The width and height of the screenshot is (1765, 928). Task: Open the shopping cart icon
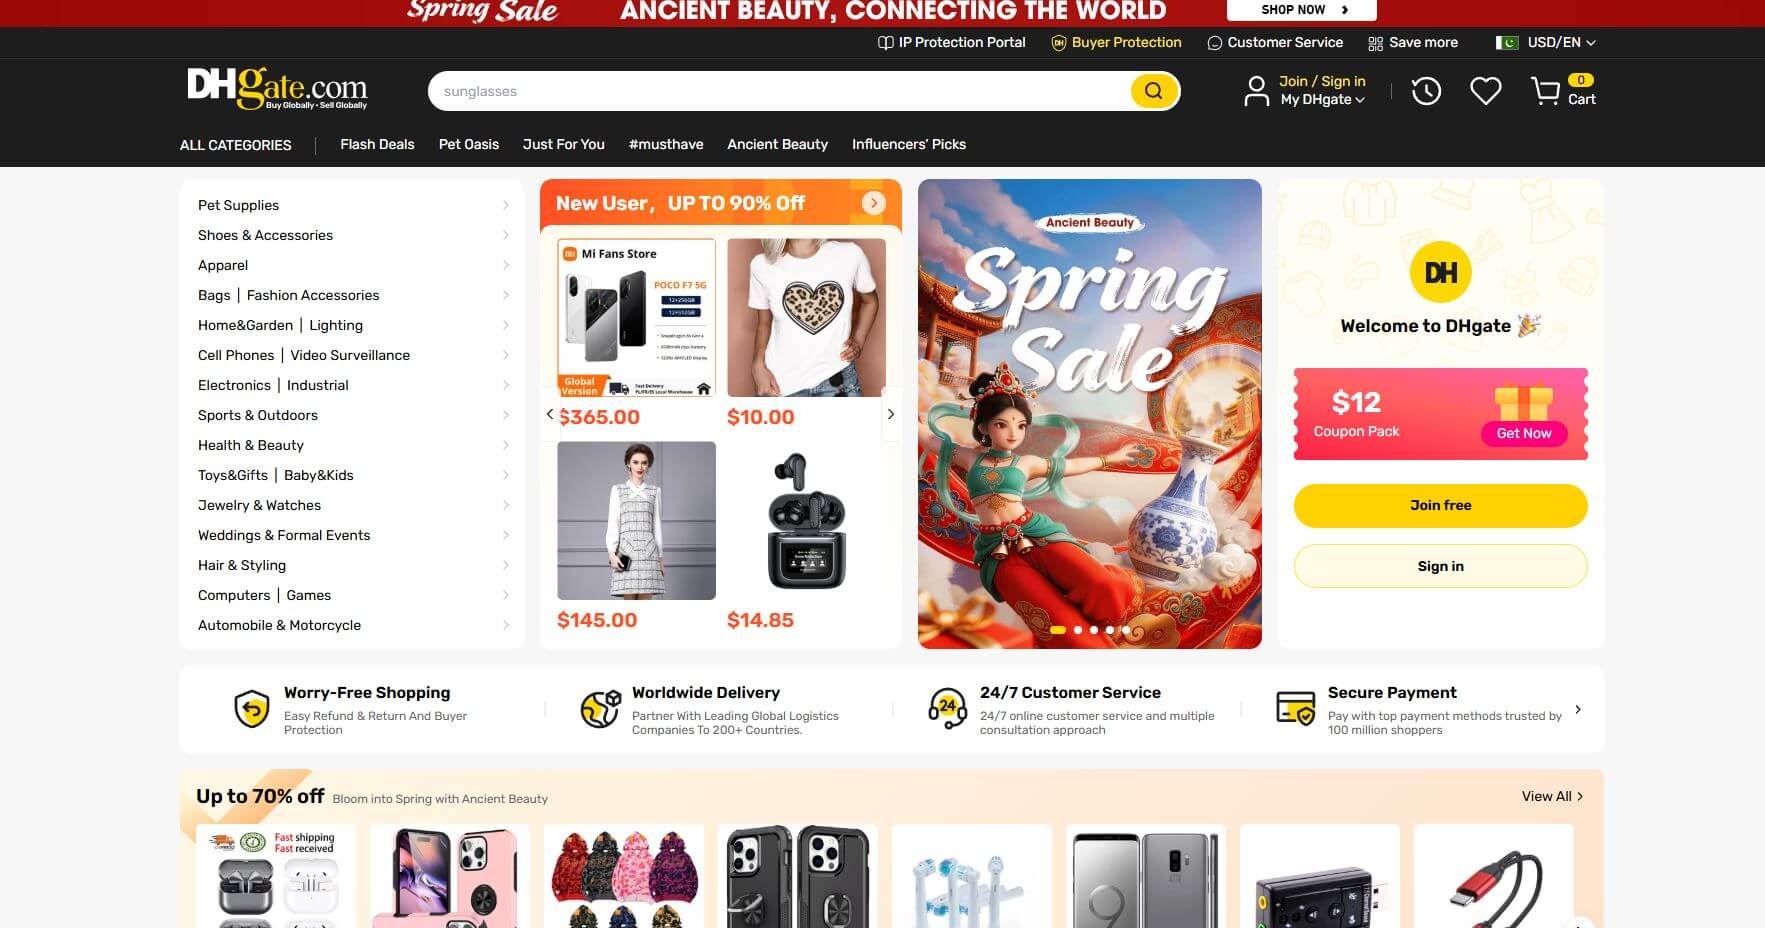point(1545,91)
